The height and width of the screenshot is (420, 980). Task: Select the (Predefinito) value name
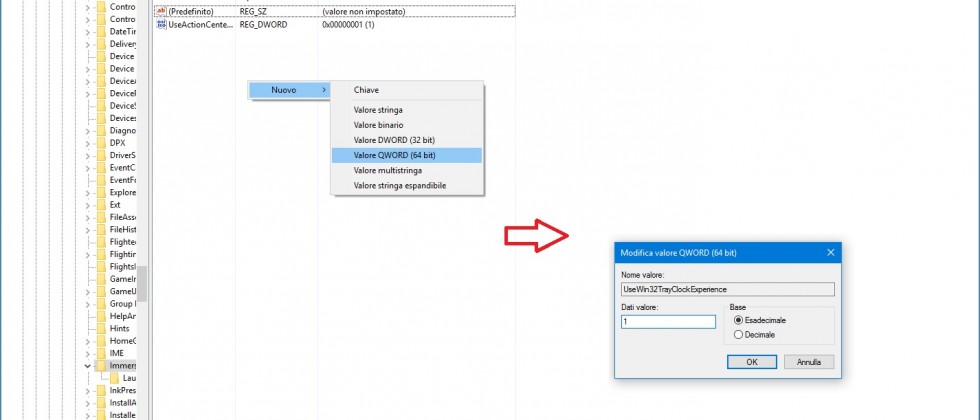pos(191,12)
